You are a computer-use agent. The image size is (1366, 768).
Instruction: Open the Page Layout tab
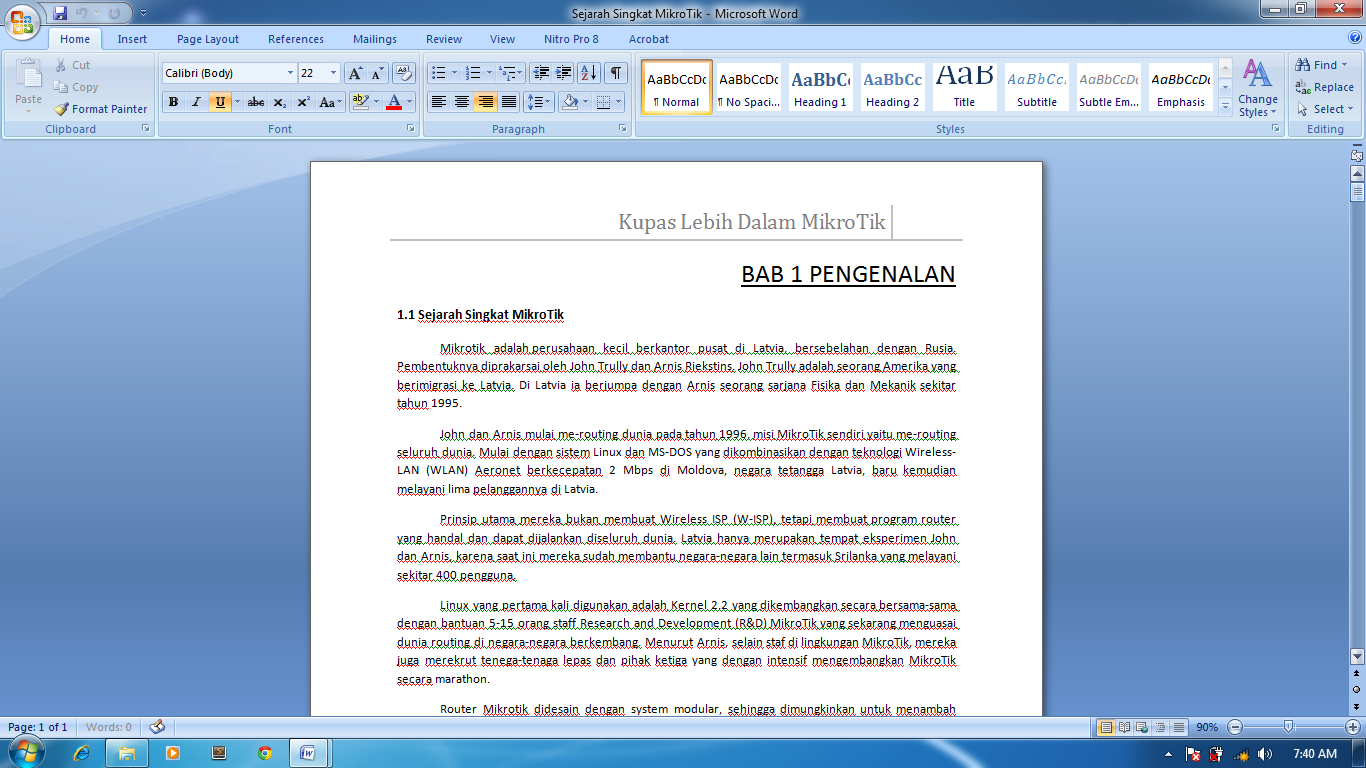point(208,39)
